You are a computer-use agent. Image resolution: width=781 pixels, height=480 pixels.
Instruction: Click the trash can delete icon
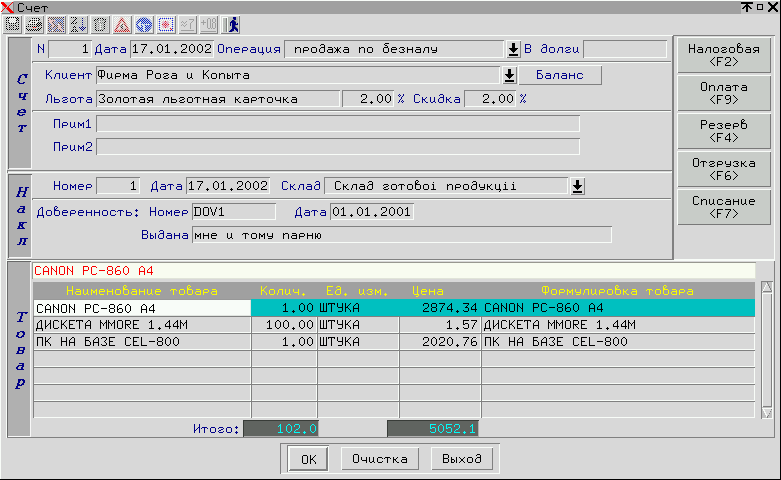[100, 23]
